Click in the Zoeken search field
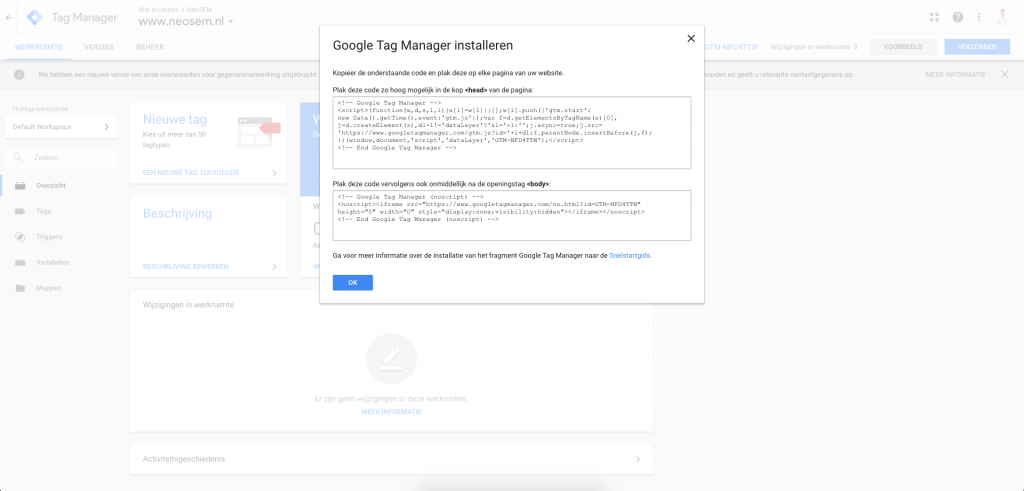This screenshot has width=1024, height=491. click(61, 157)
